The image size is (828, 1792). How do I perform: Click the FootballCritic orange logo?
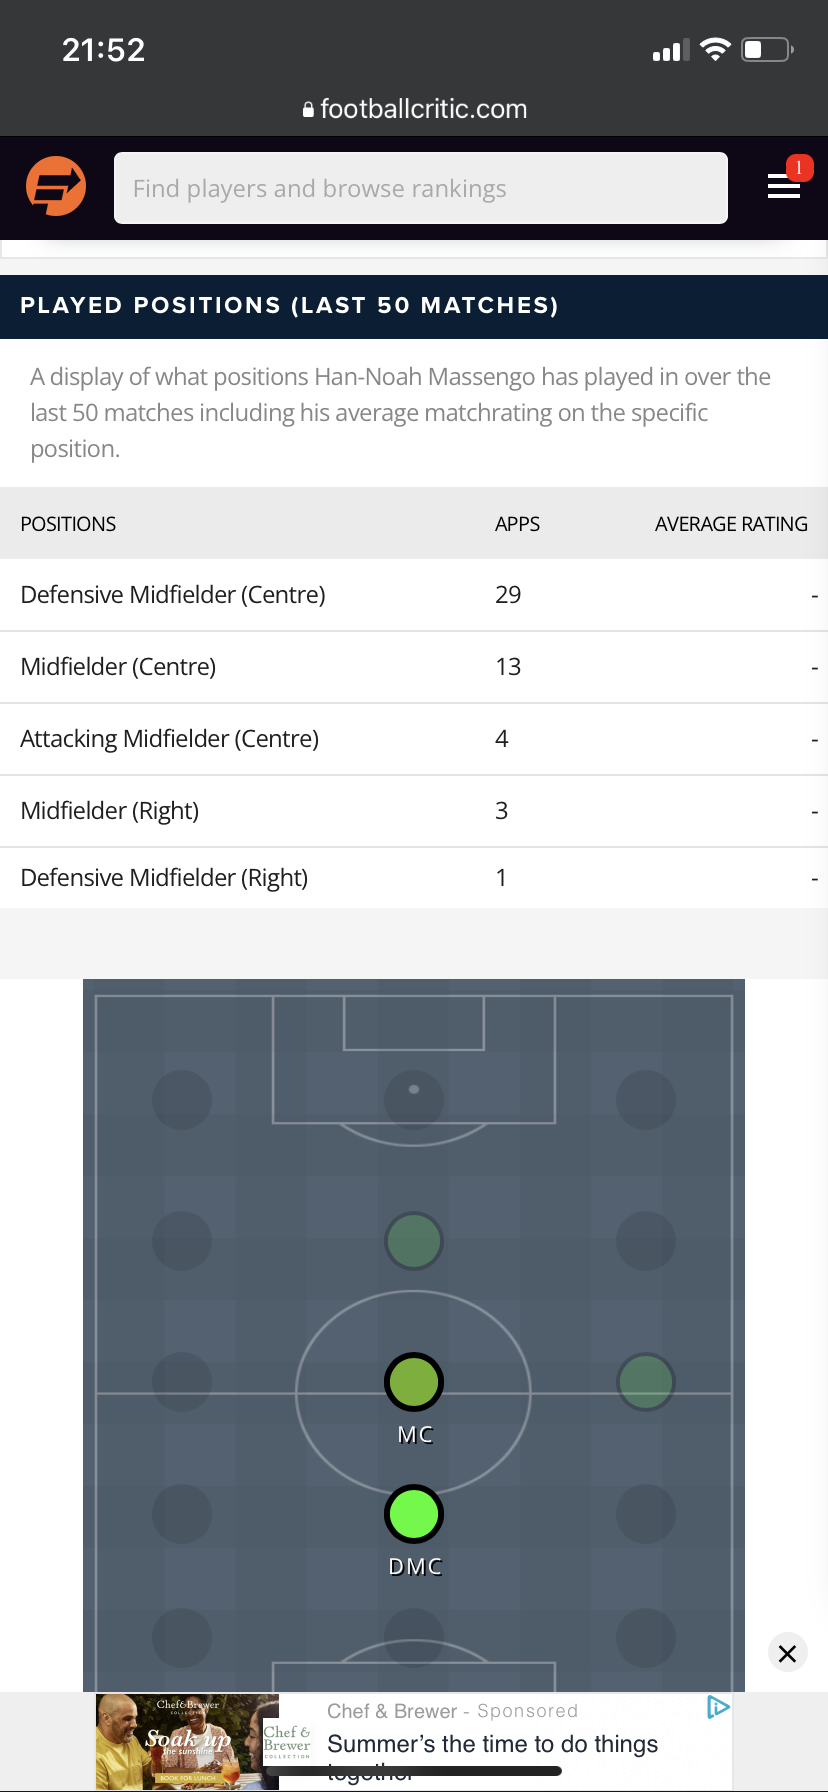tap(56, 187)
